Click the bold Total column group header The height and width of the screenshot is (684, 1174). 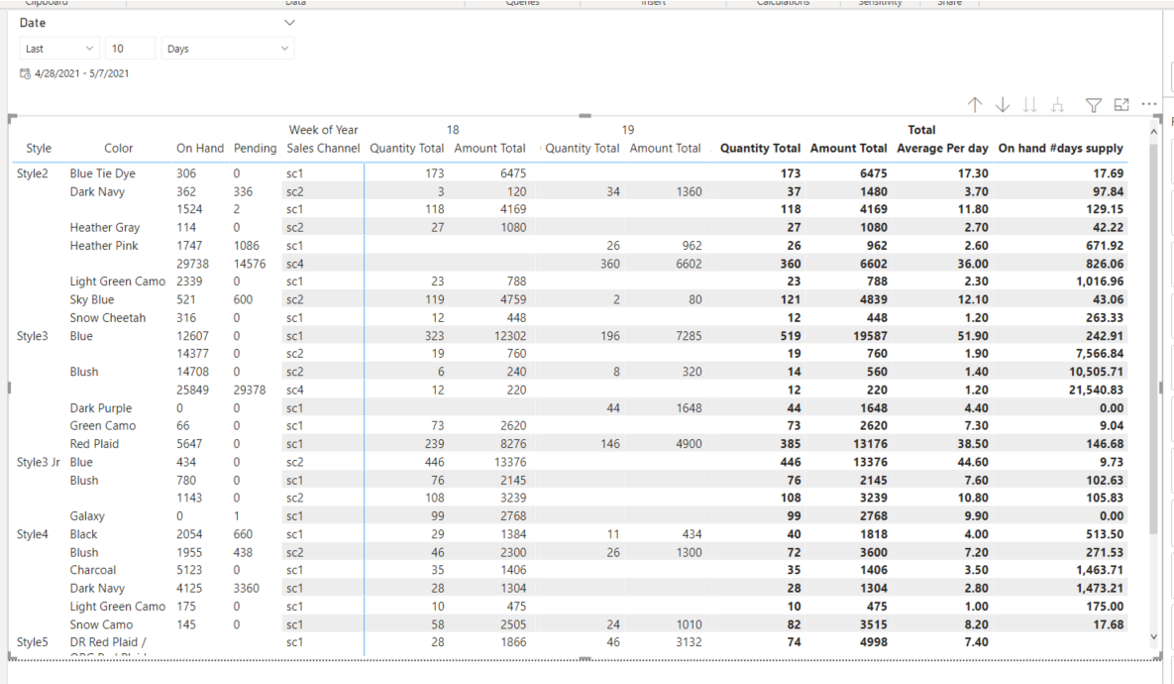(x=922, y=129)
